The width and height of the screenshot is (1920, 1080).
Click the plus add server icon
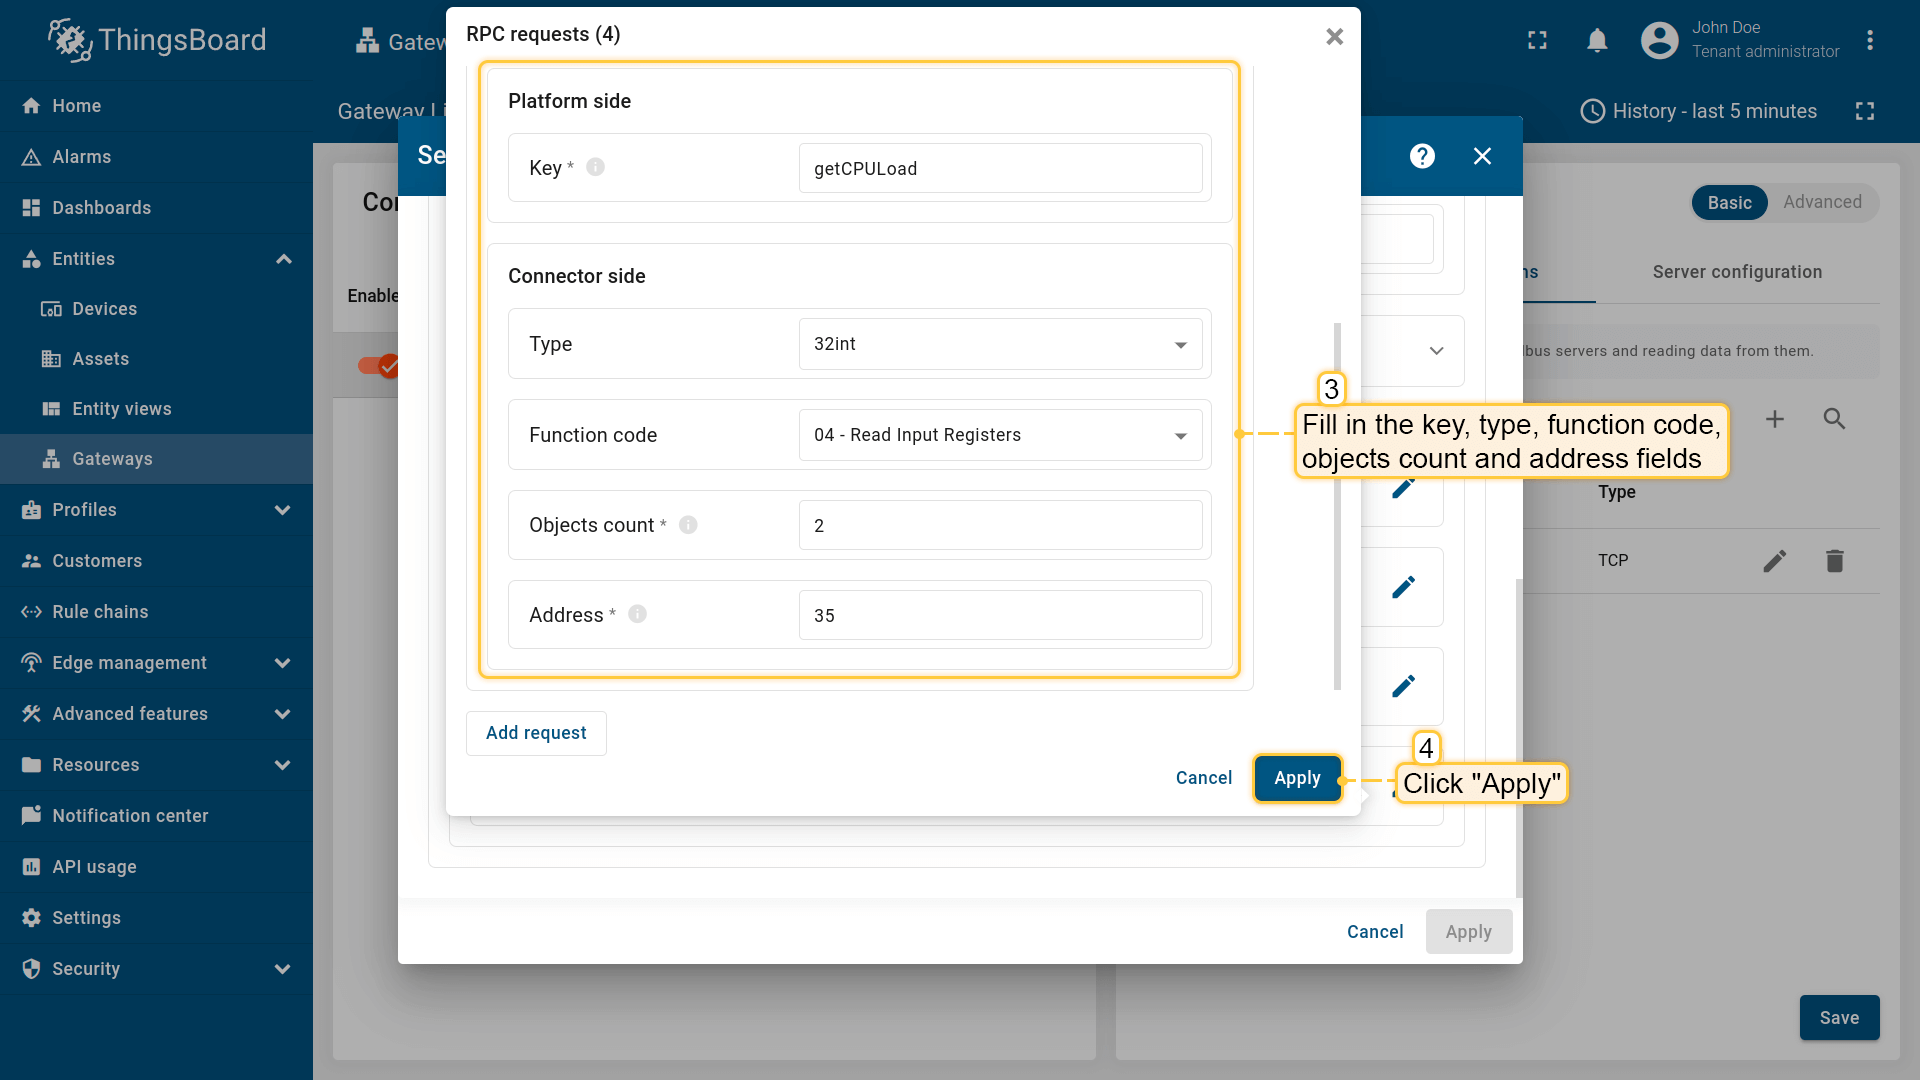click(1775, 419)
